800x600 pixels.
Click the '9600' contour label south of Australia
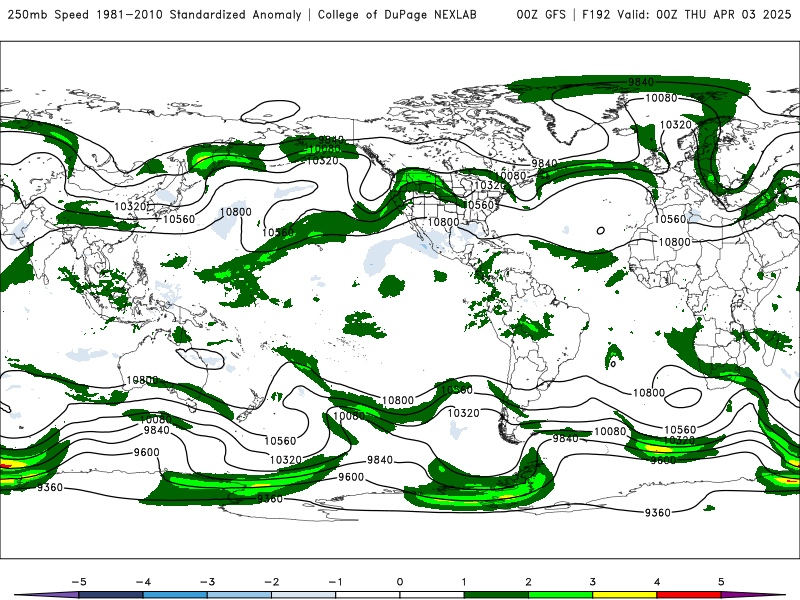pos(146,453)
